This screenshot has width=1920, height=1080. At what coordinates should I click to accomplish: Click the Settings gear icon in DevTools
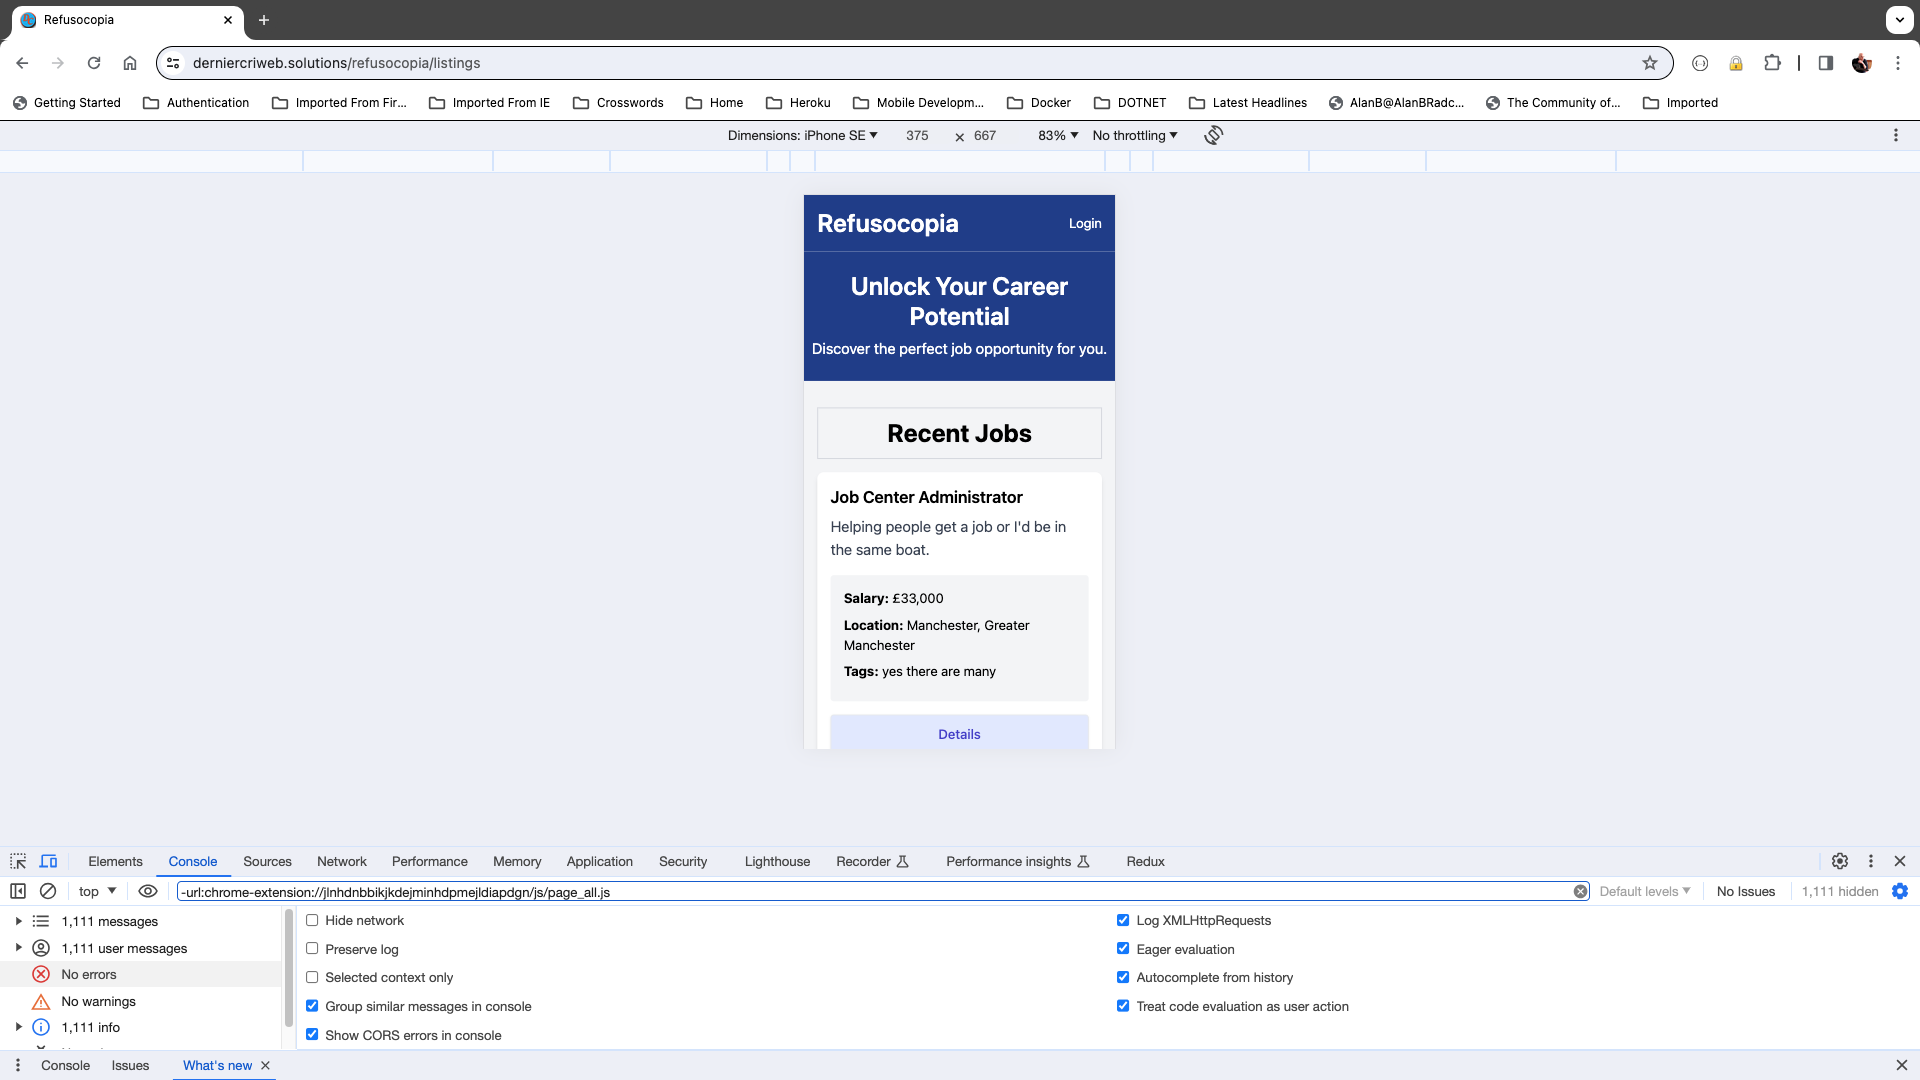[x=1840, y=861]
